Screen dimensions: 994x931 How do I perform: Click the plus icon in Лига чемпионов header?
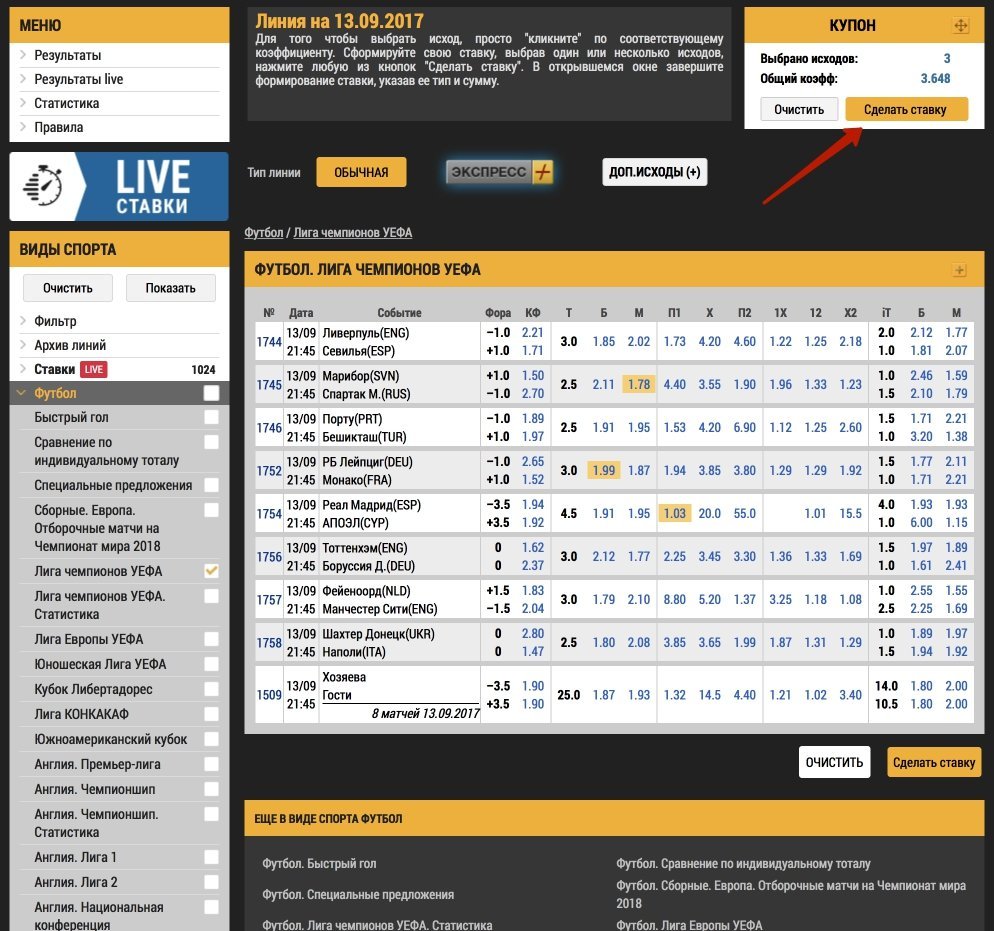(x=959, y=270)
